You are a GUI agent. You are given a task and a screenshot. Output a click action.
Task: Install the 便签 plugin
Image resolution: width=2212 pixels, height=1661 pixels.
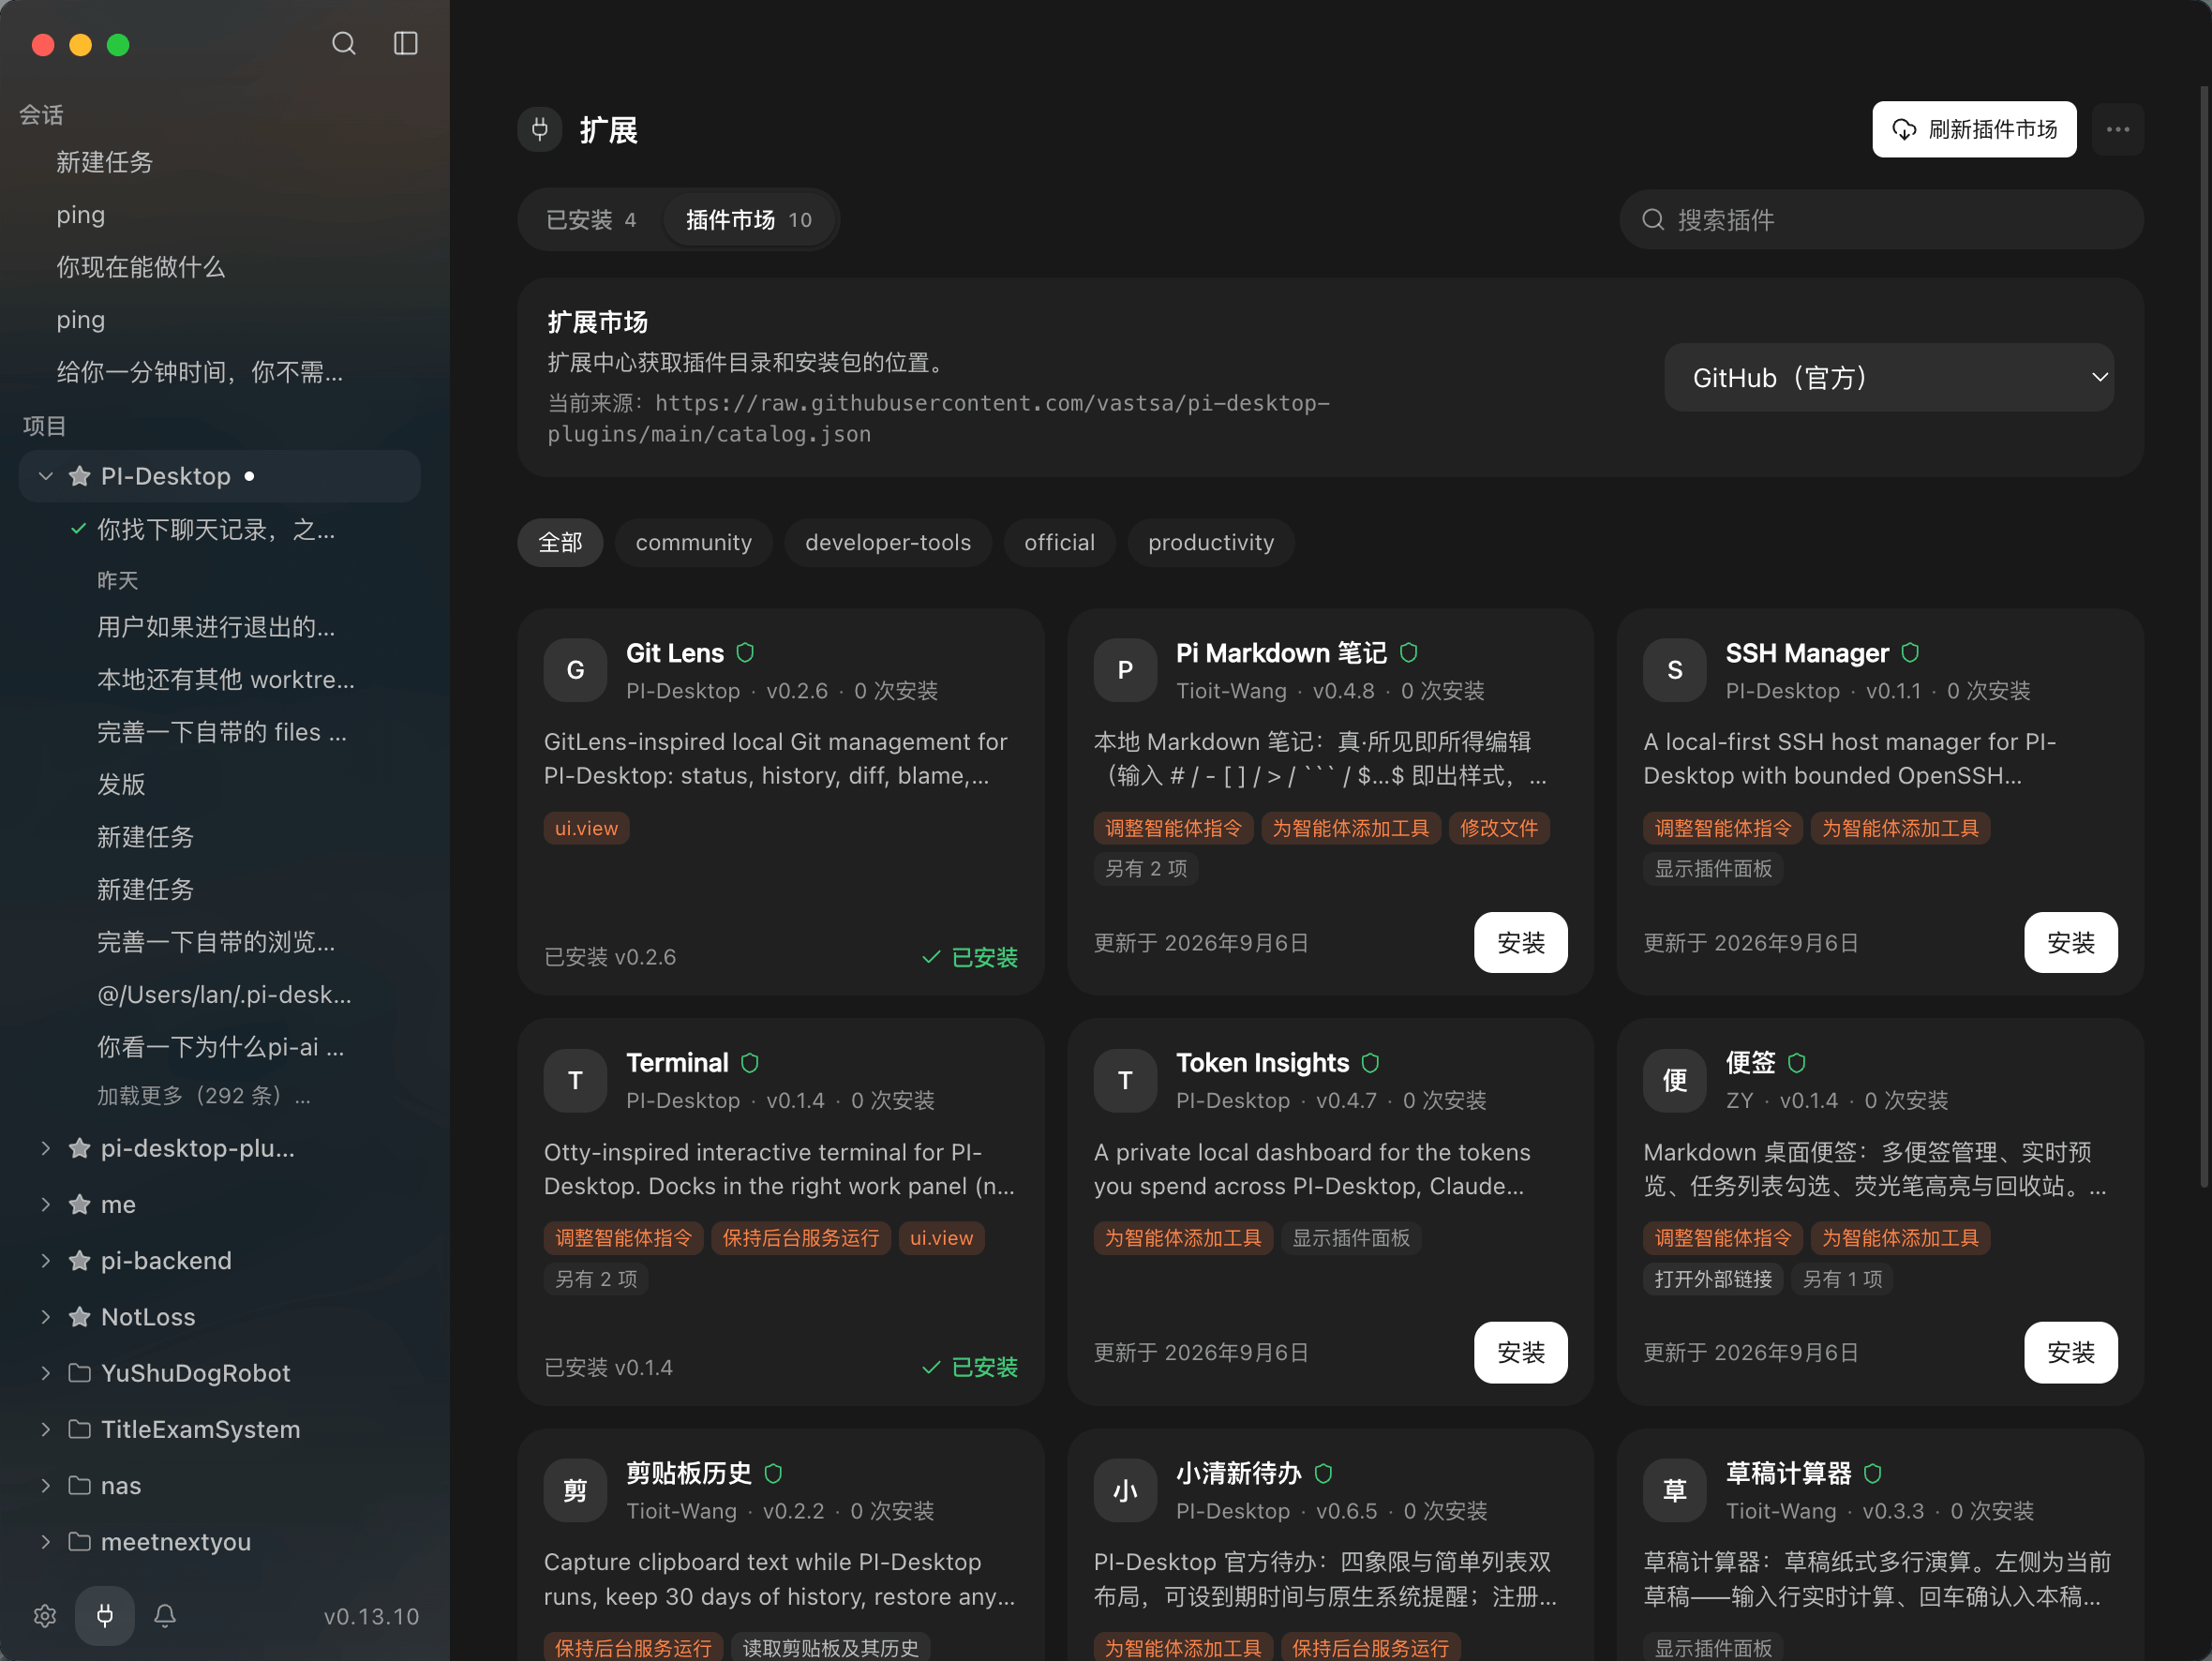click(x=2070, y=1352)
